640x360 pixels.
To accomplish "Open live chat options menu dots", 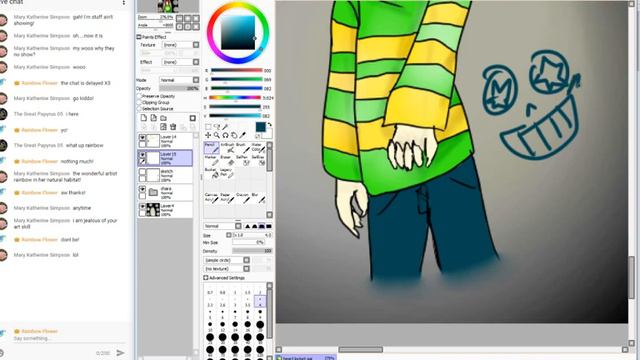I will pyautogui.click(x=124, y=3).
